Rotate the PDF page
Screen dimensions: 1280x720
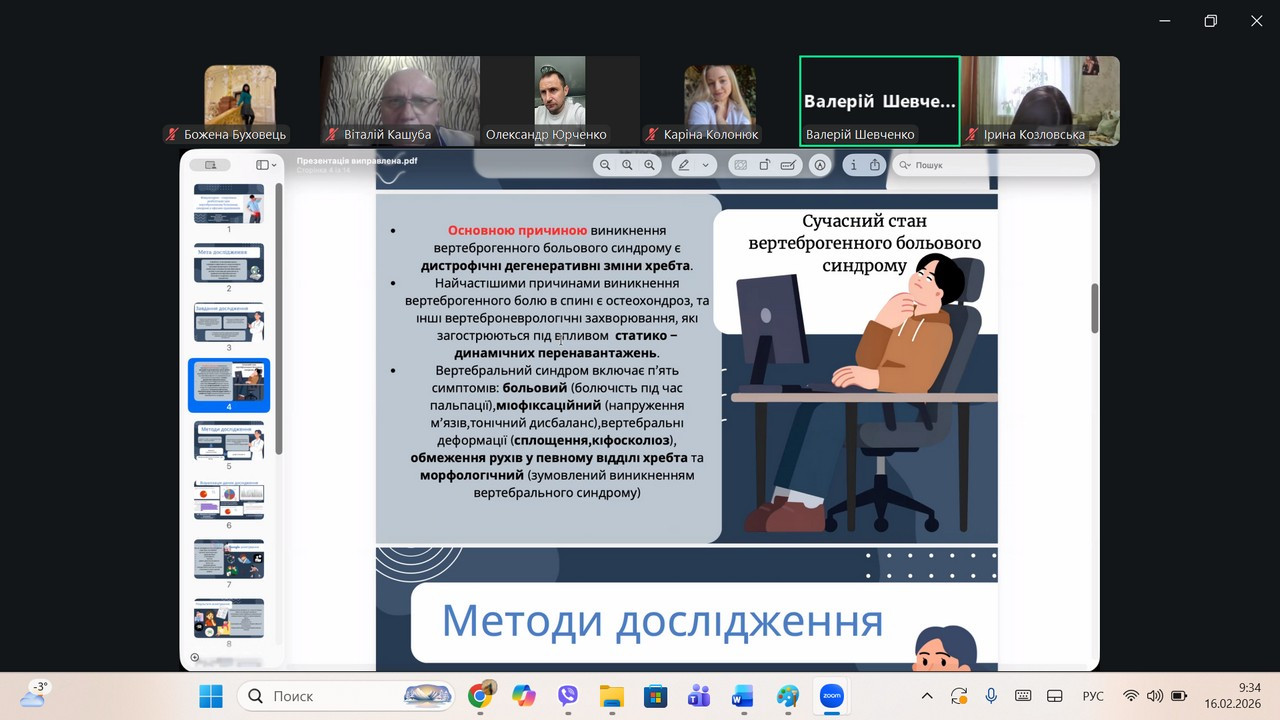765,165
